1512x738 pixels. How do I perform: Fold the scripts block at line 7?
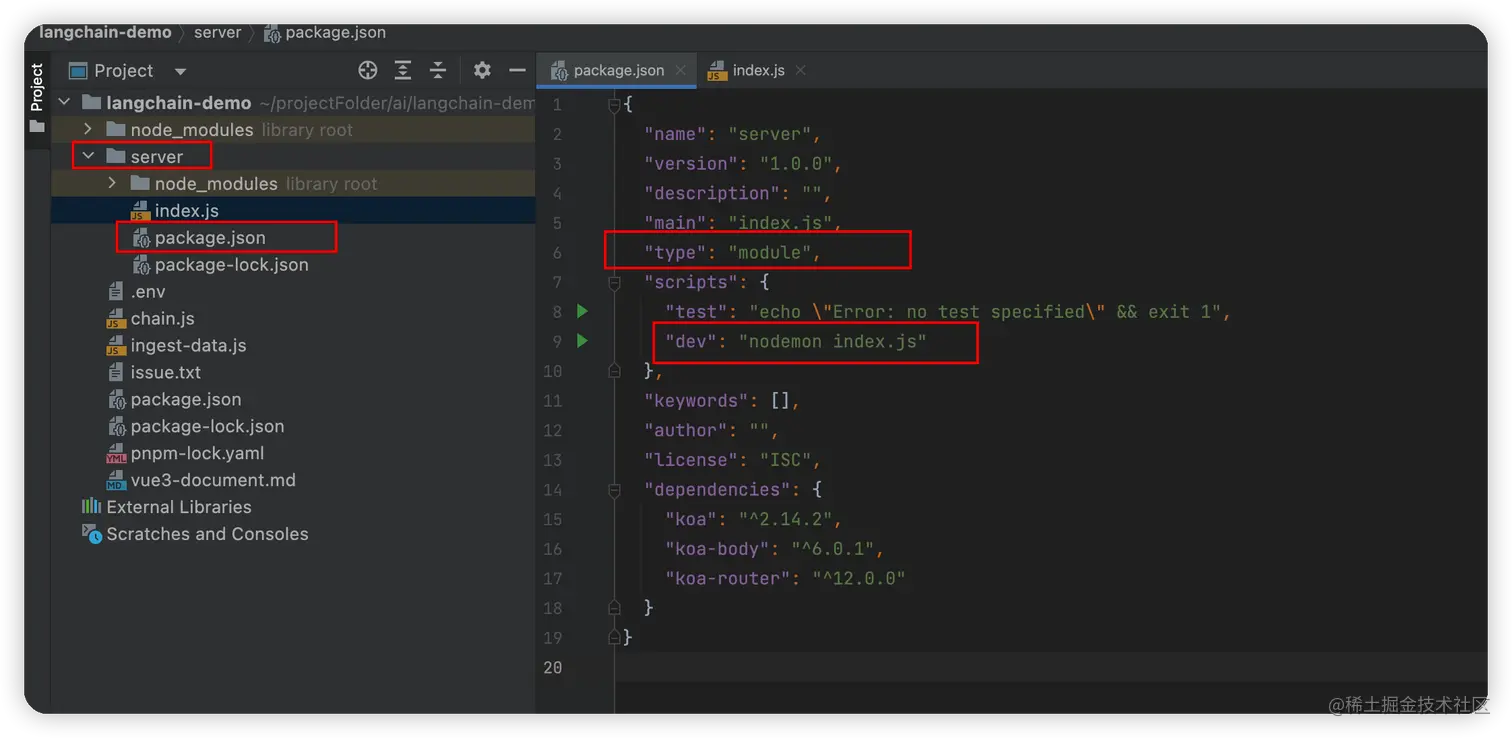coord(615,282)
